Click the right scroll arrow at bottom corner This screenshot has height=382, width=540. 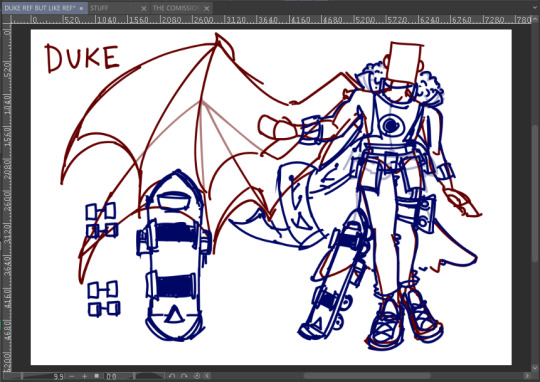(527, 376)
